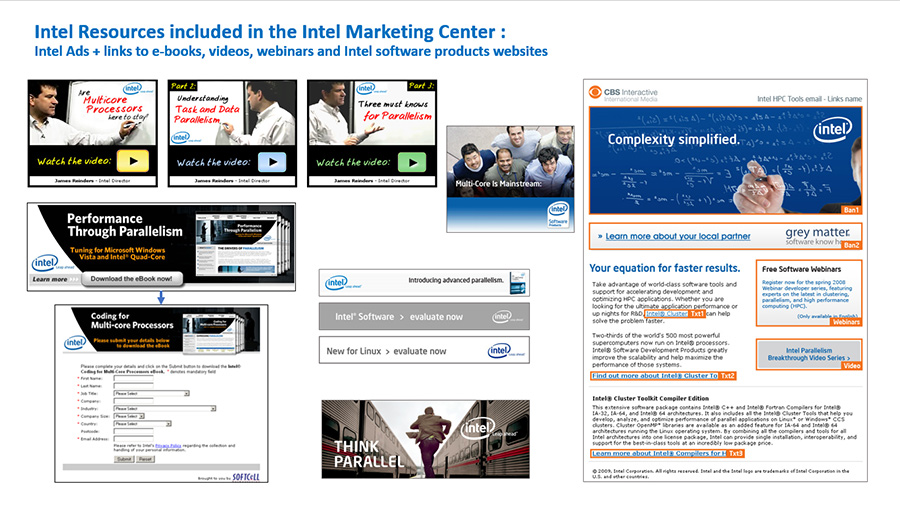Click the Postcode input field

point(133,431)
